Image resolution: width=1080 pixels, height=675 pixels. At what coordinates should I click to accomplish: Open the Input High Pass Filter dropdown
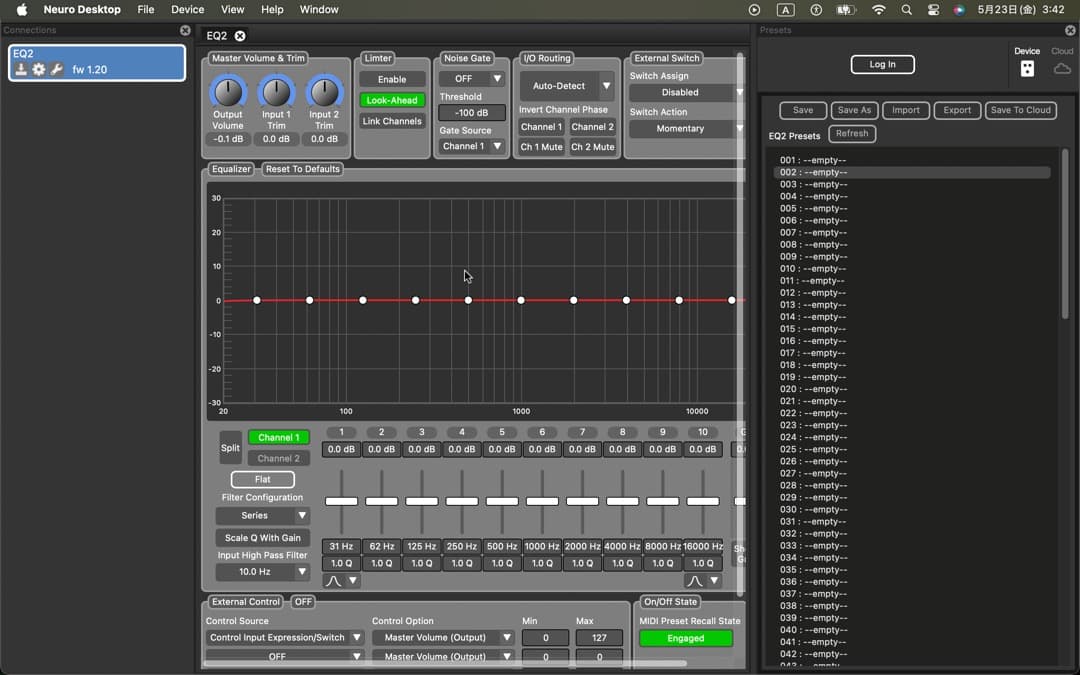coord(262,571)
